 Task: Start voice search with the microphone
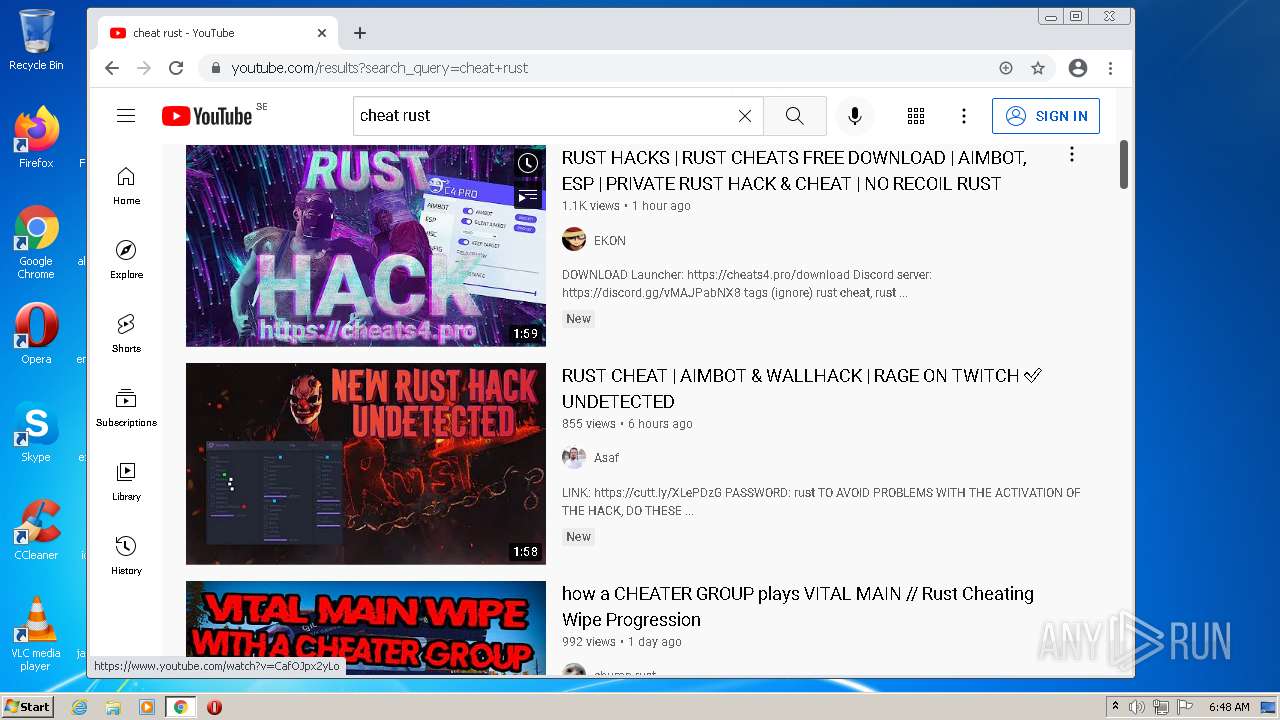pyautogui.click(x=855, y=116)
